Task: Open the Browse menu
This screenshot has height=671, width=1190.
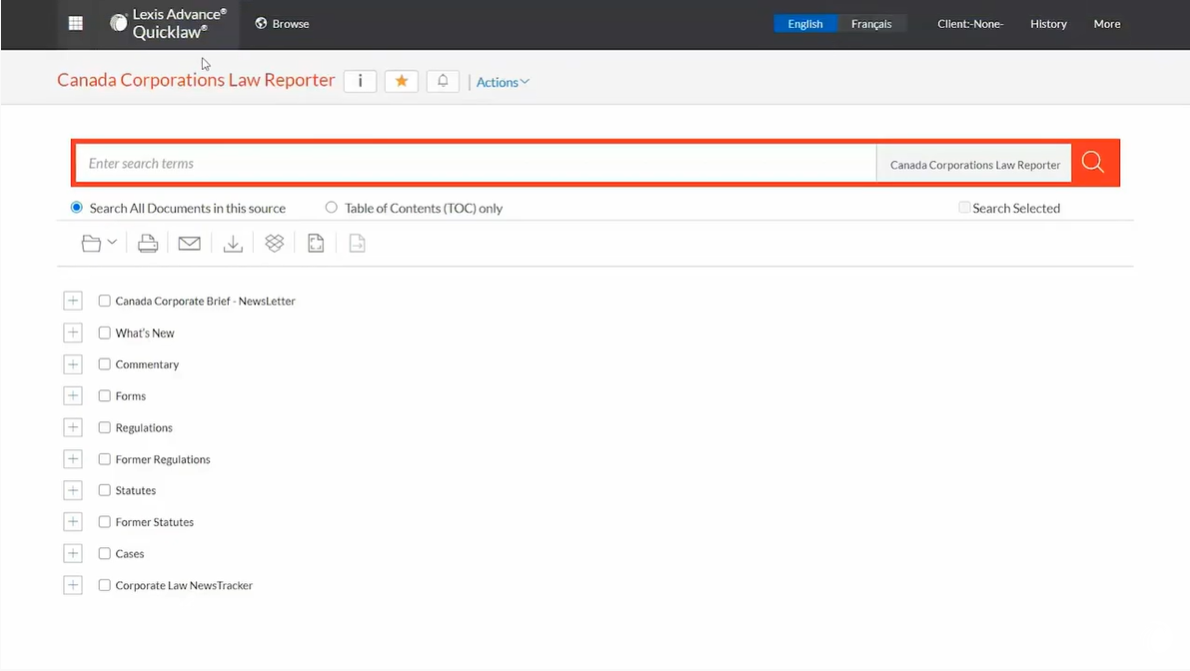Action: (x=282, y=24)
